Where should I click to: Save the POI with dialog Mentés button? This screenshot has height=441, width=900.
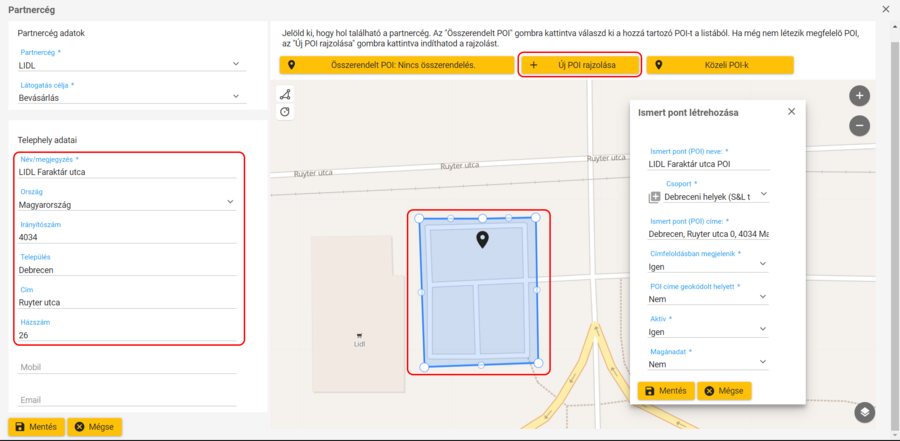(665, 390)
